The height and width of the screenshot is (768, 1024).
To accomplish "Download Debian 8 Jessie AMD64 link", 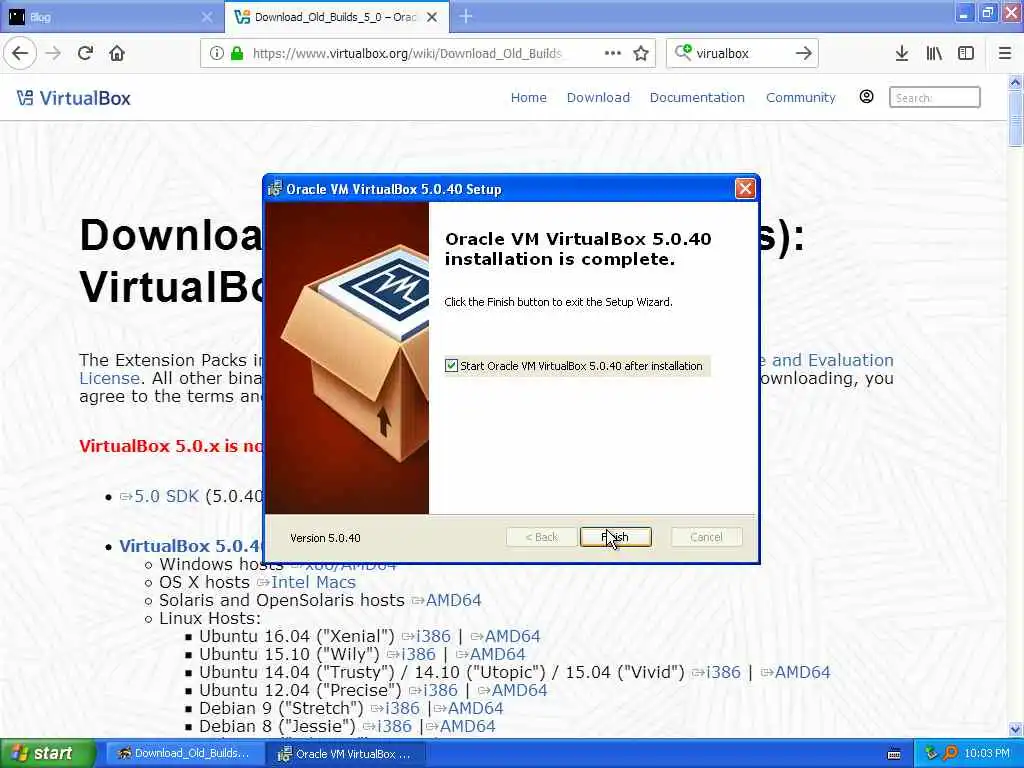I will (x=461, y=726).
